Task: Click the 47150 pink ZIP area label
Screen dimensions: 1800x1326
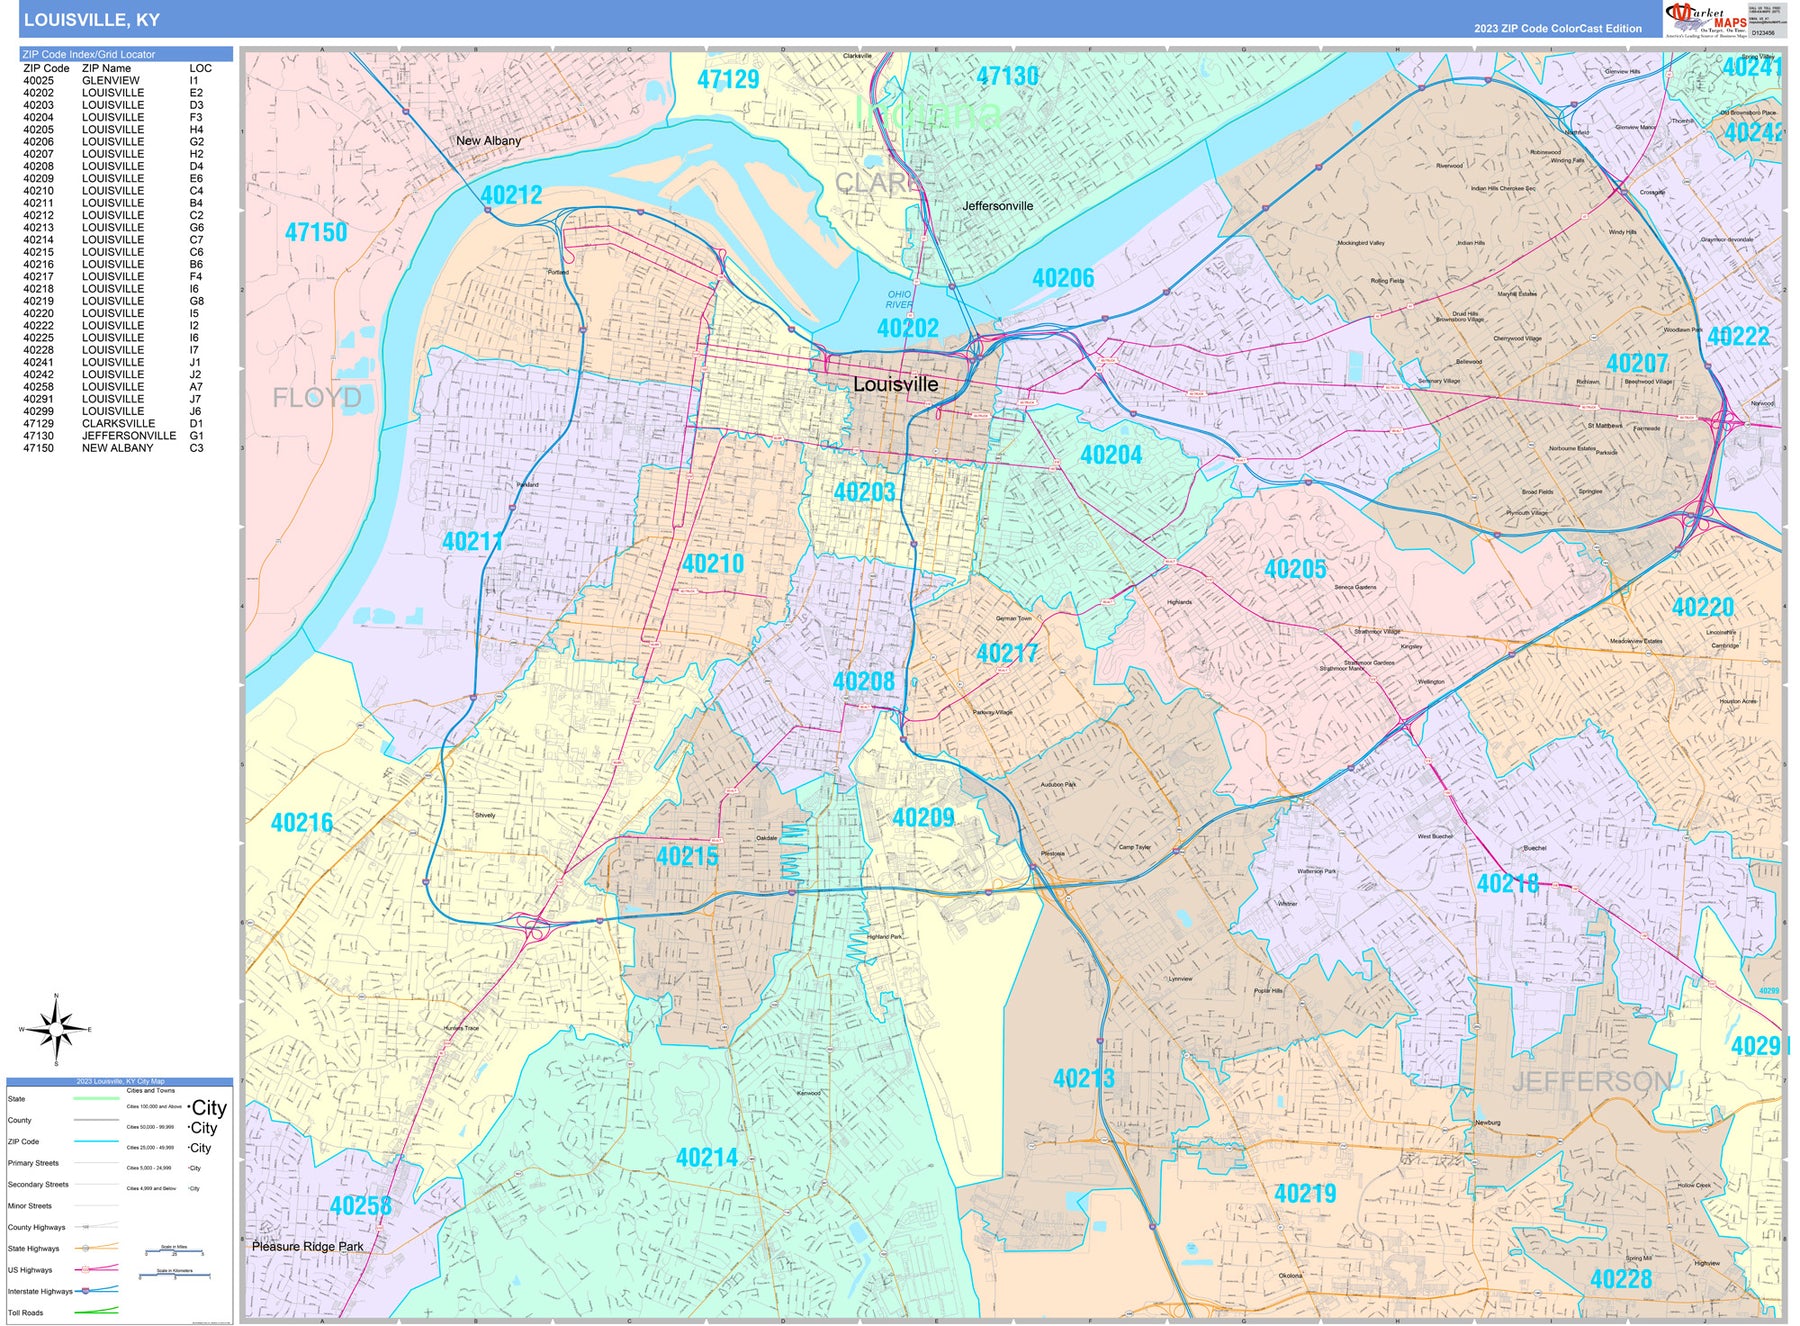Action: pos(316,233)
